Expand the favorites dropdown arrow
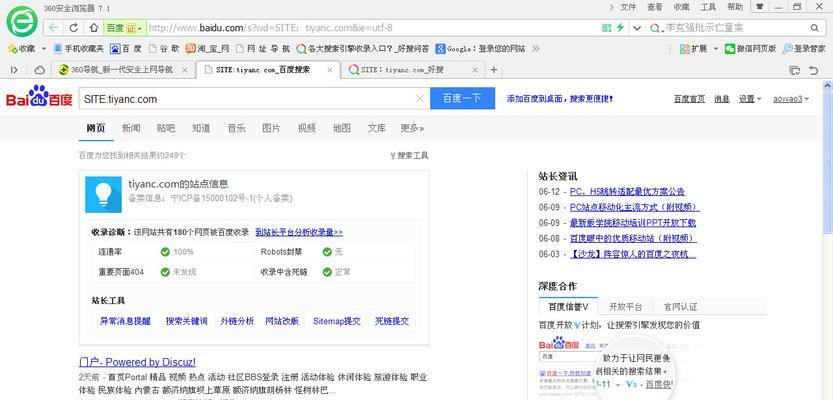 (44, 48)
